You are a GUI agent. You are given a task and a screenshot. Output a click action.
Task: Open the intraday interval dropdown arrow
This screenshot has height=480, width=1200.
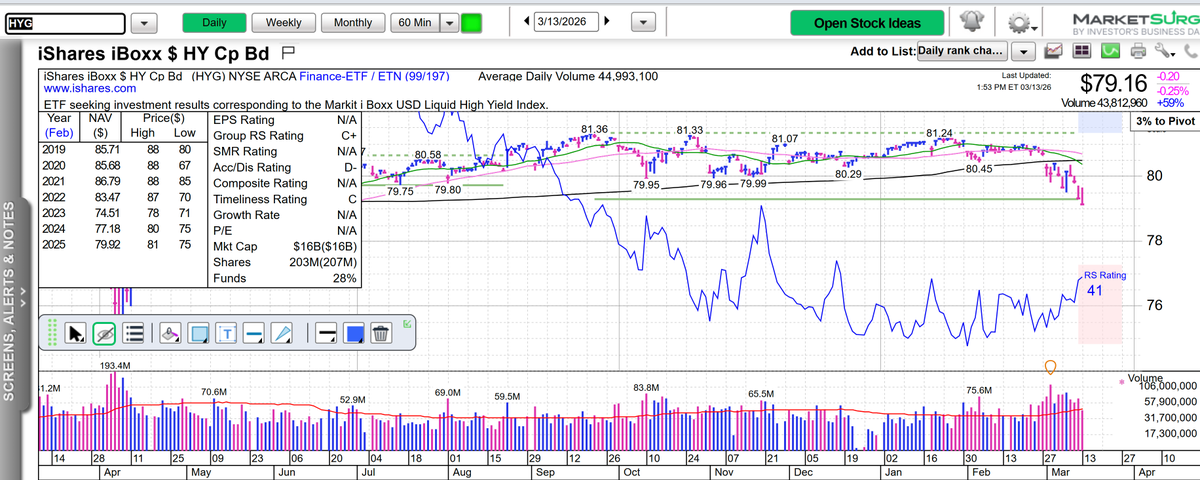(x=448, y=22)
